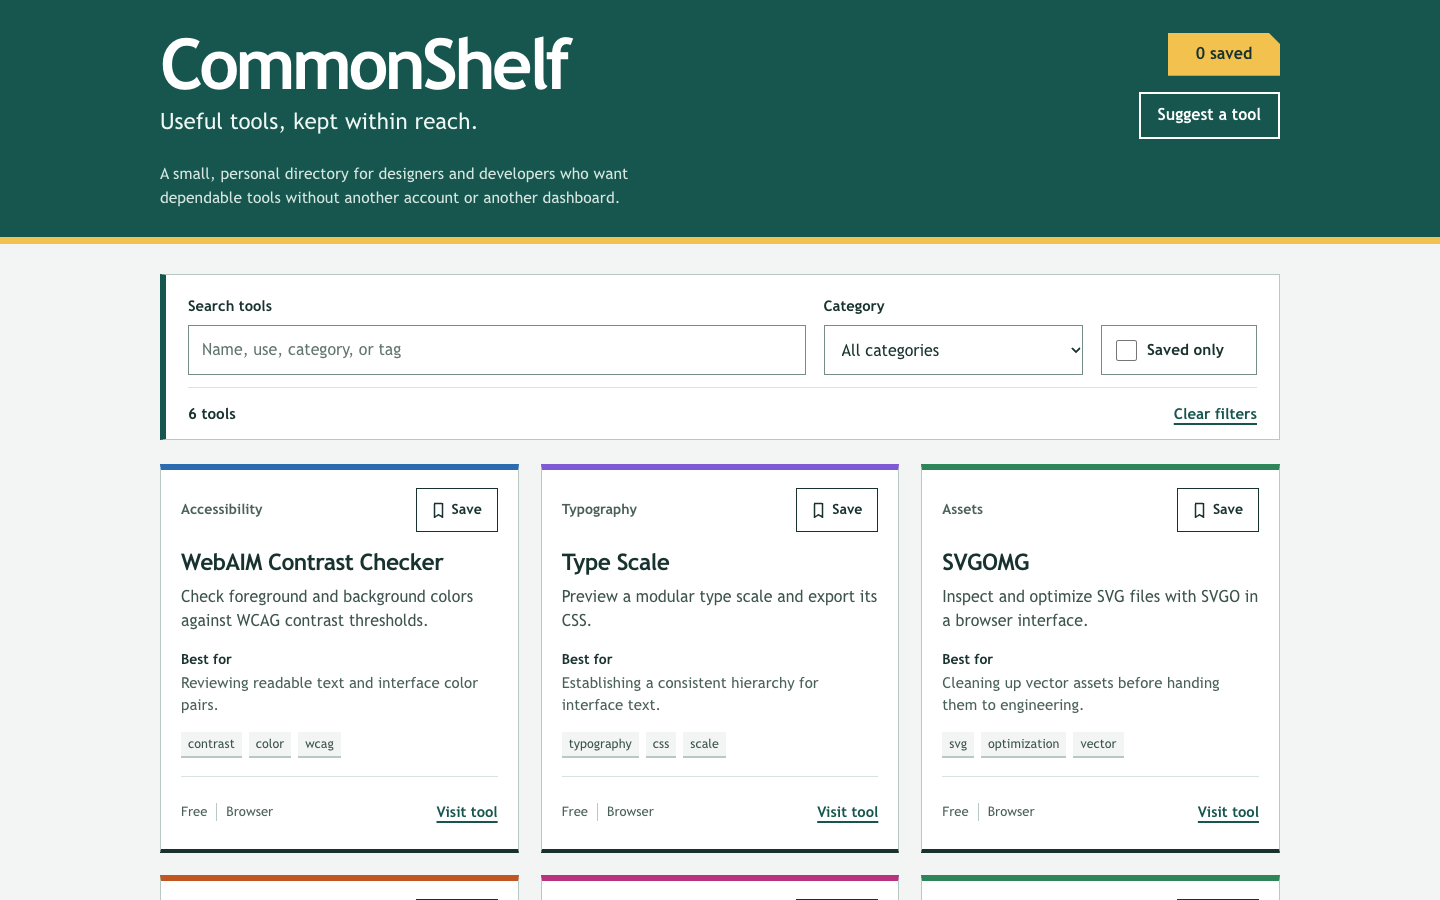Click the Type Scale card heading
The image size is (1440, 900).
click(615, 562)
